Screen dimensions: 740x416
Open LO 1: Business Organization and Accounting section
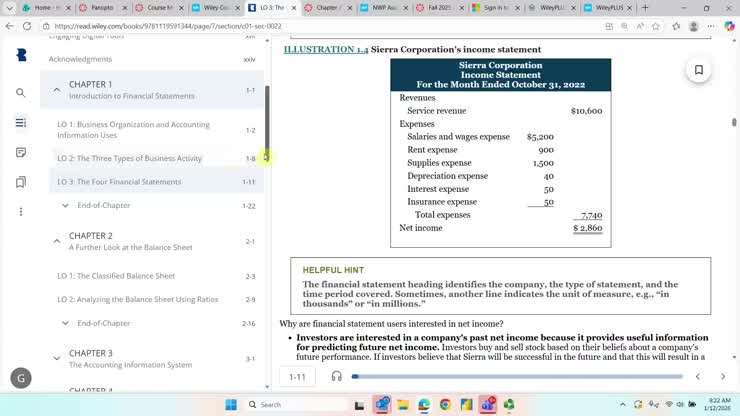156,130
